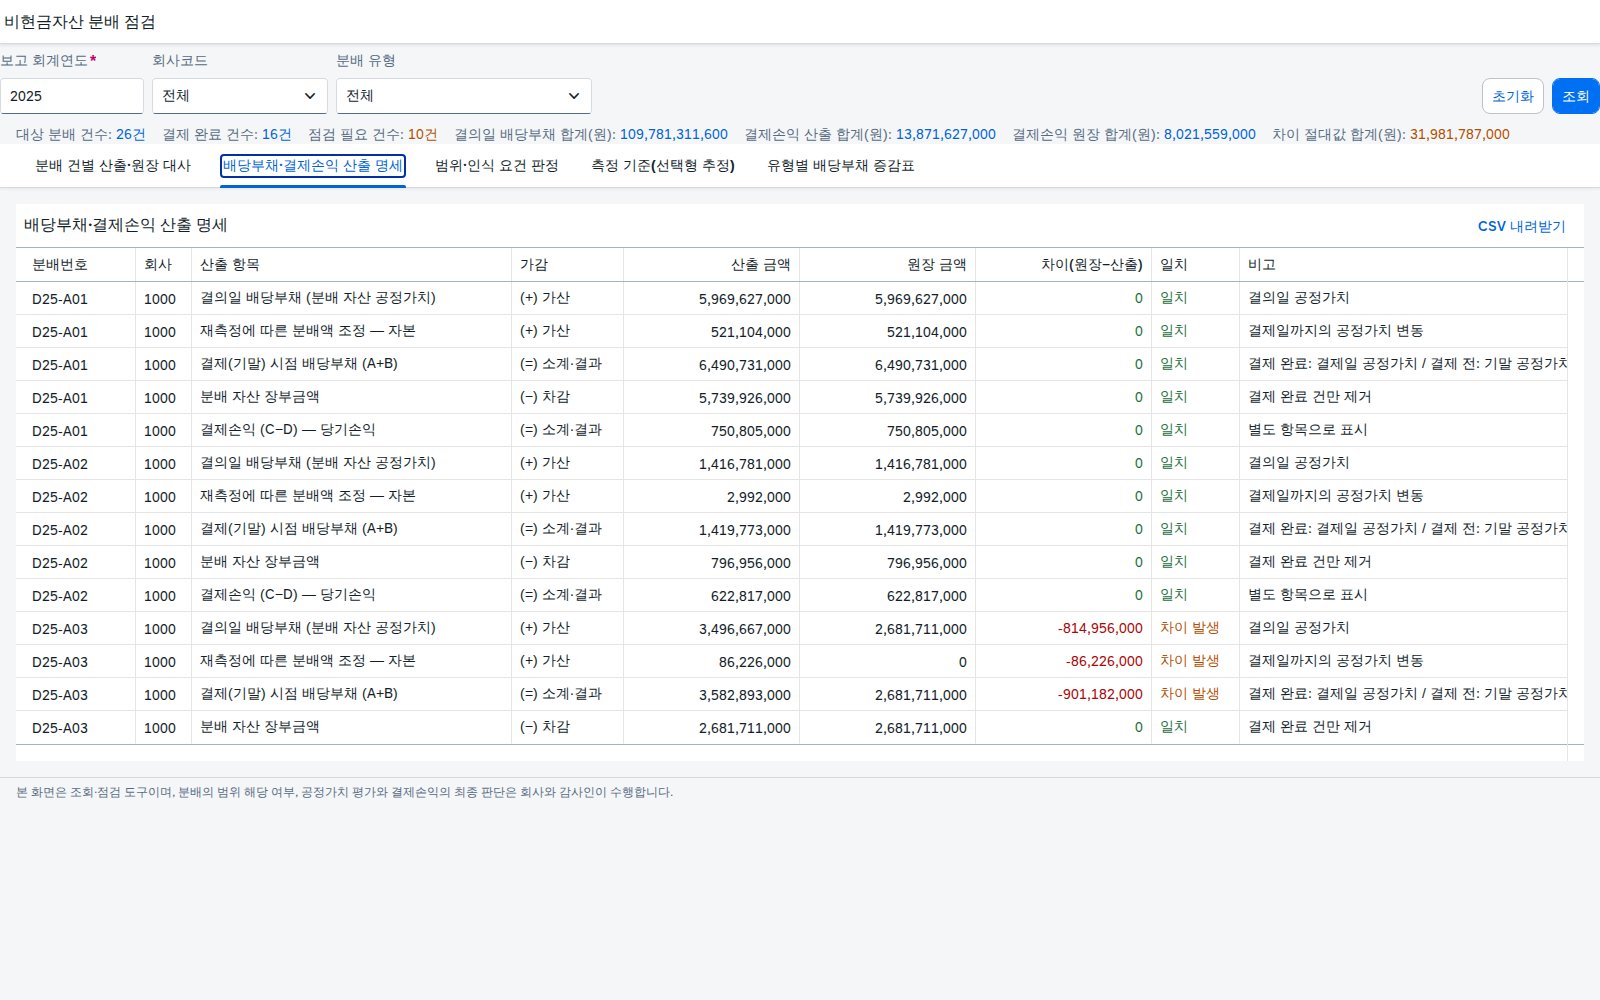This screenshot has height=1000, width=1600.
Task: Select 배당부채·결제손익 산출 명세 tab
Action: click(x=313, y=166)
